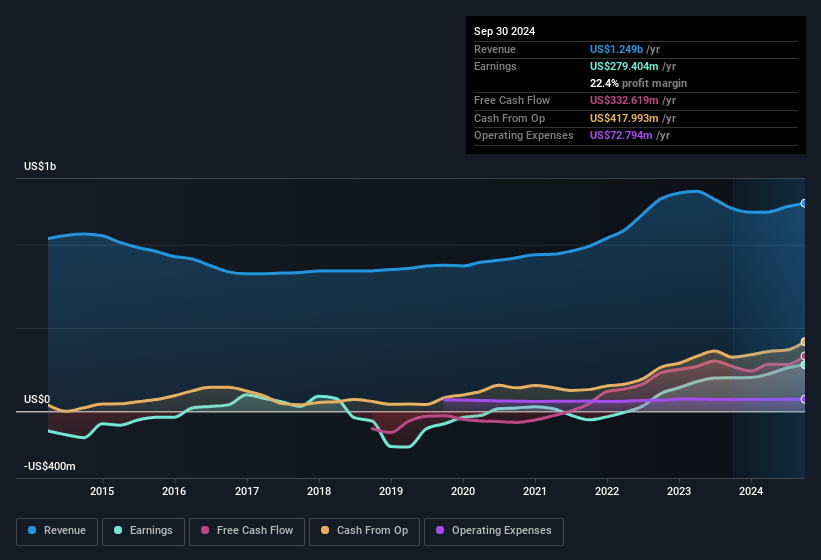The image size is (821, 560).
Task: Toggle the Revenue legend button
Action: point(57,531)
